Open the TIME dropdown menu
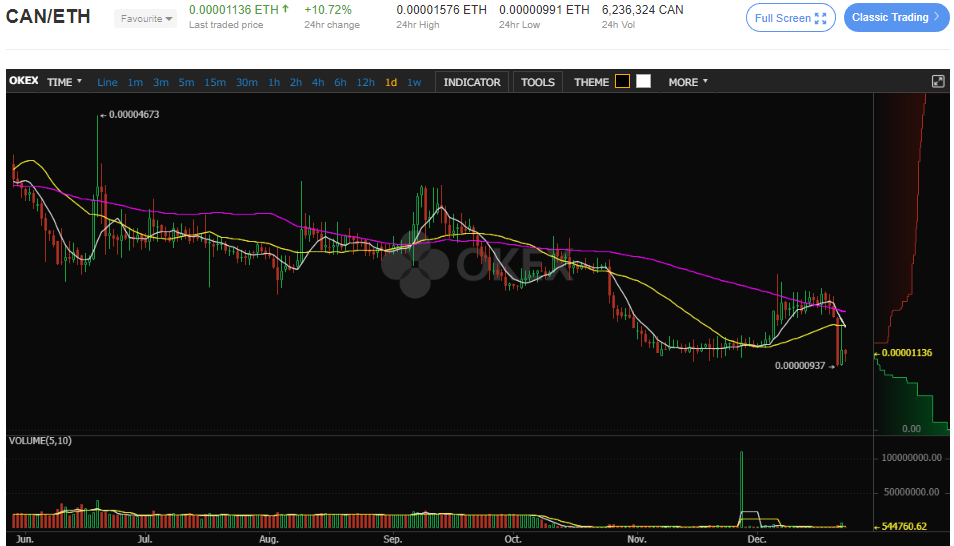This screenshot has height=546, width=954. 65,82
